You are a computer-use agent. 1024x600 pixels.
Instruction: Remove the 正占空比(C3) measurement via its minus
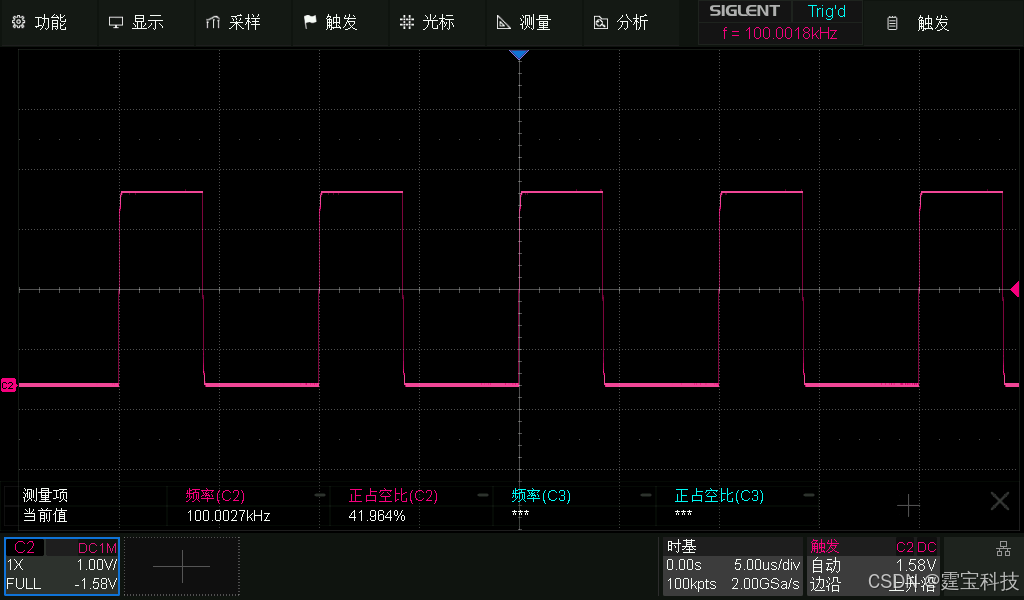click(x=808, y=496)
